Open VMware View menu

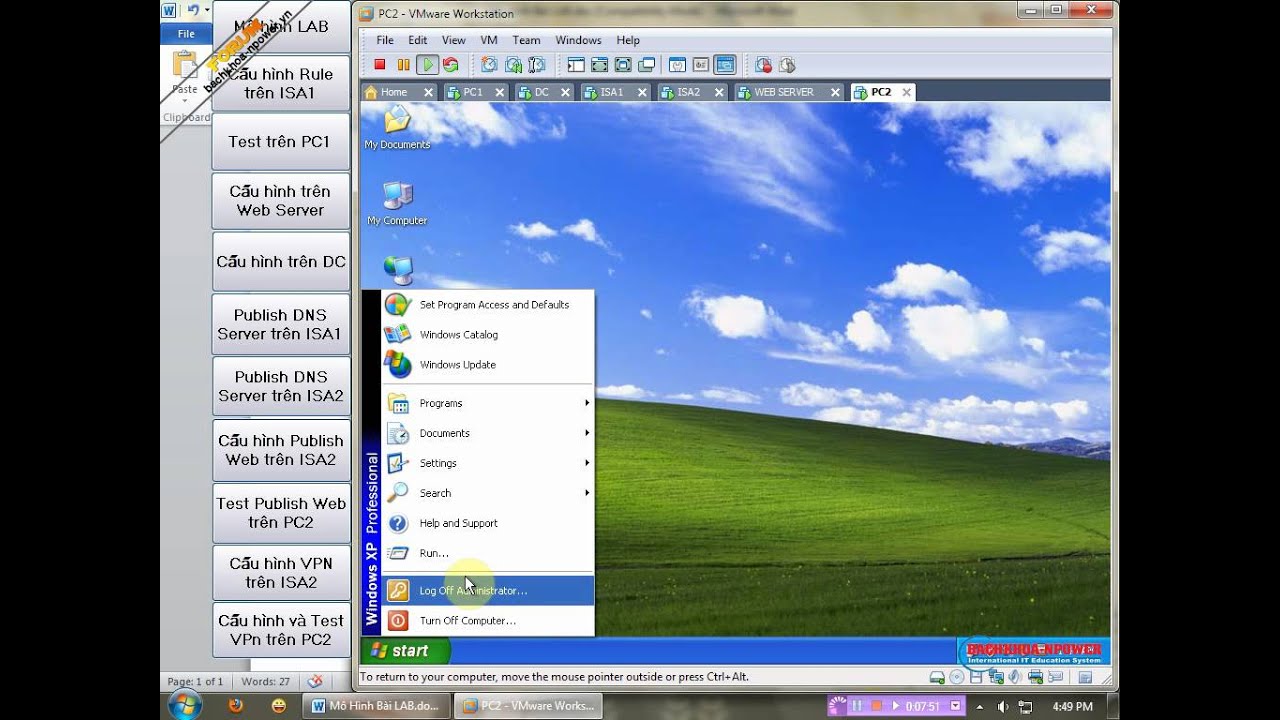tap(454, 40)
